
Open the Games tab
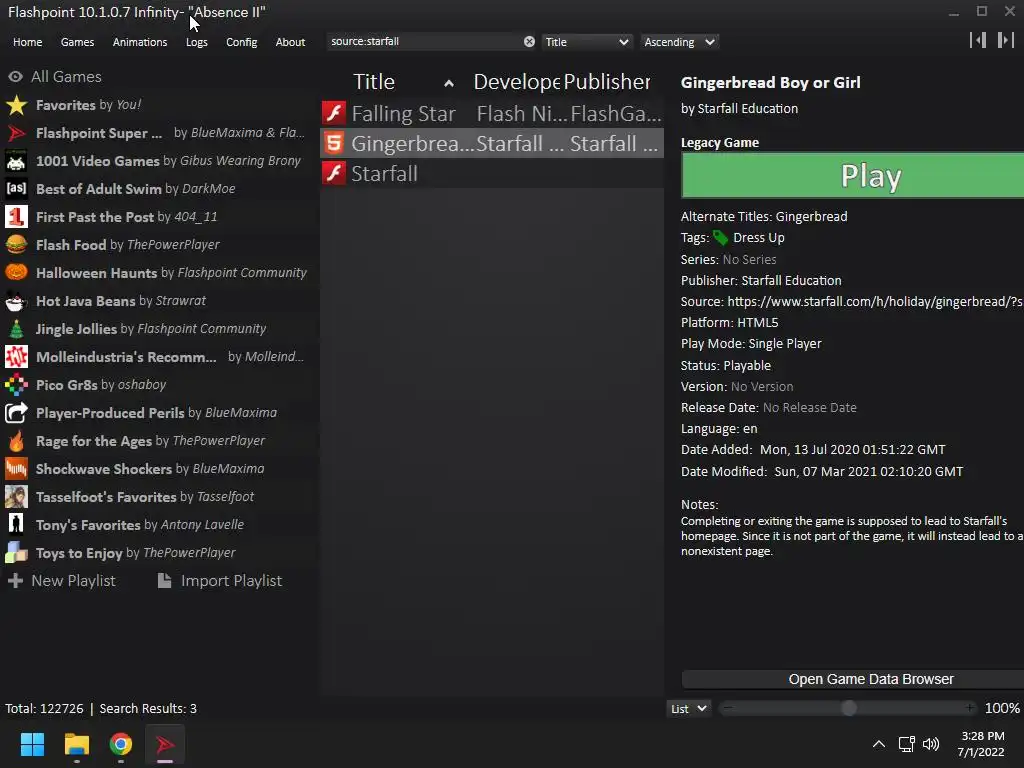point(77,42)
